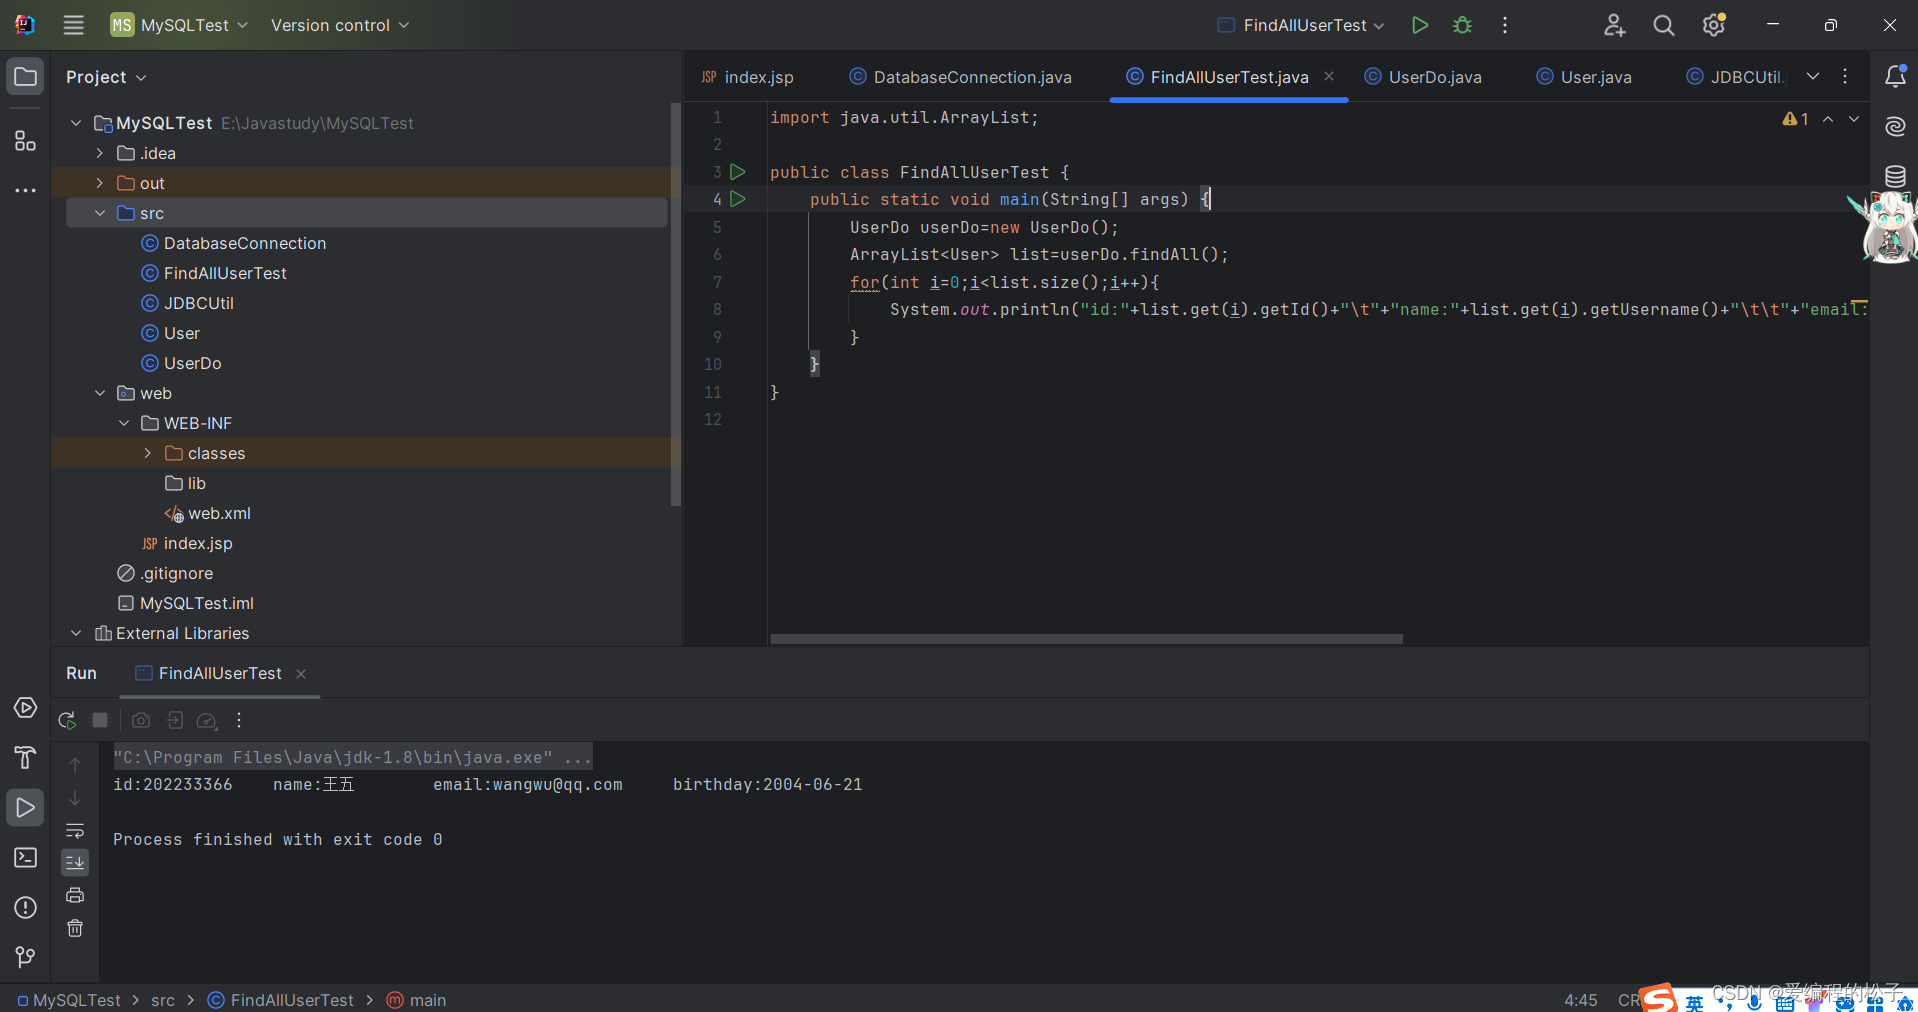Open Problems tool window

point(25,908)
